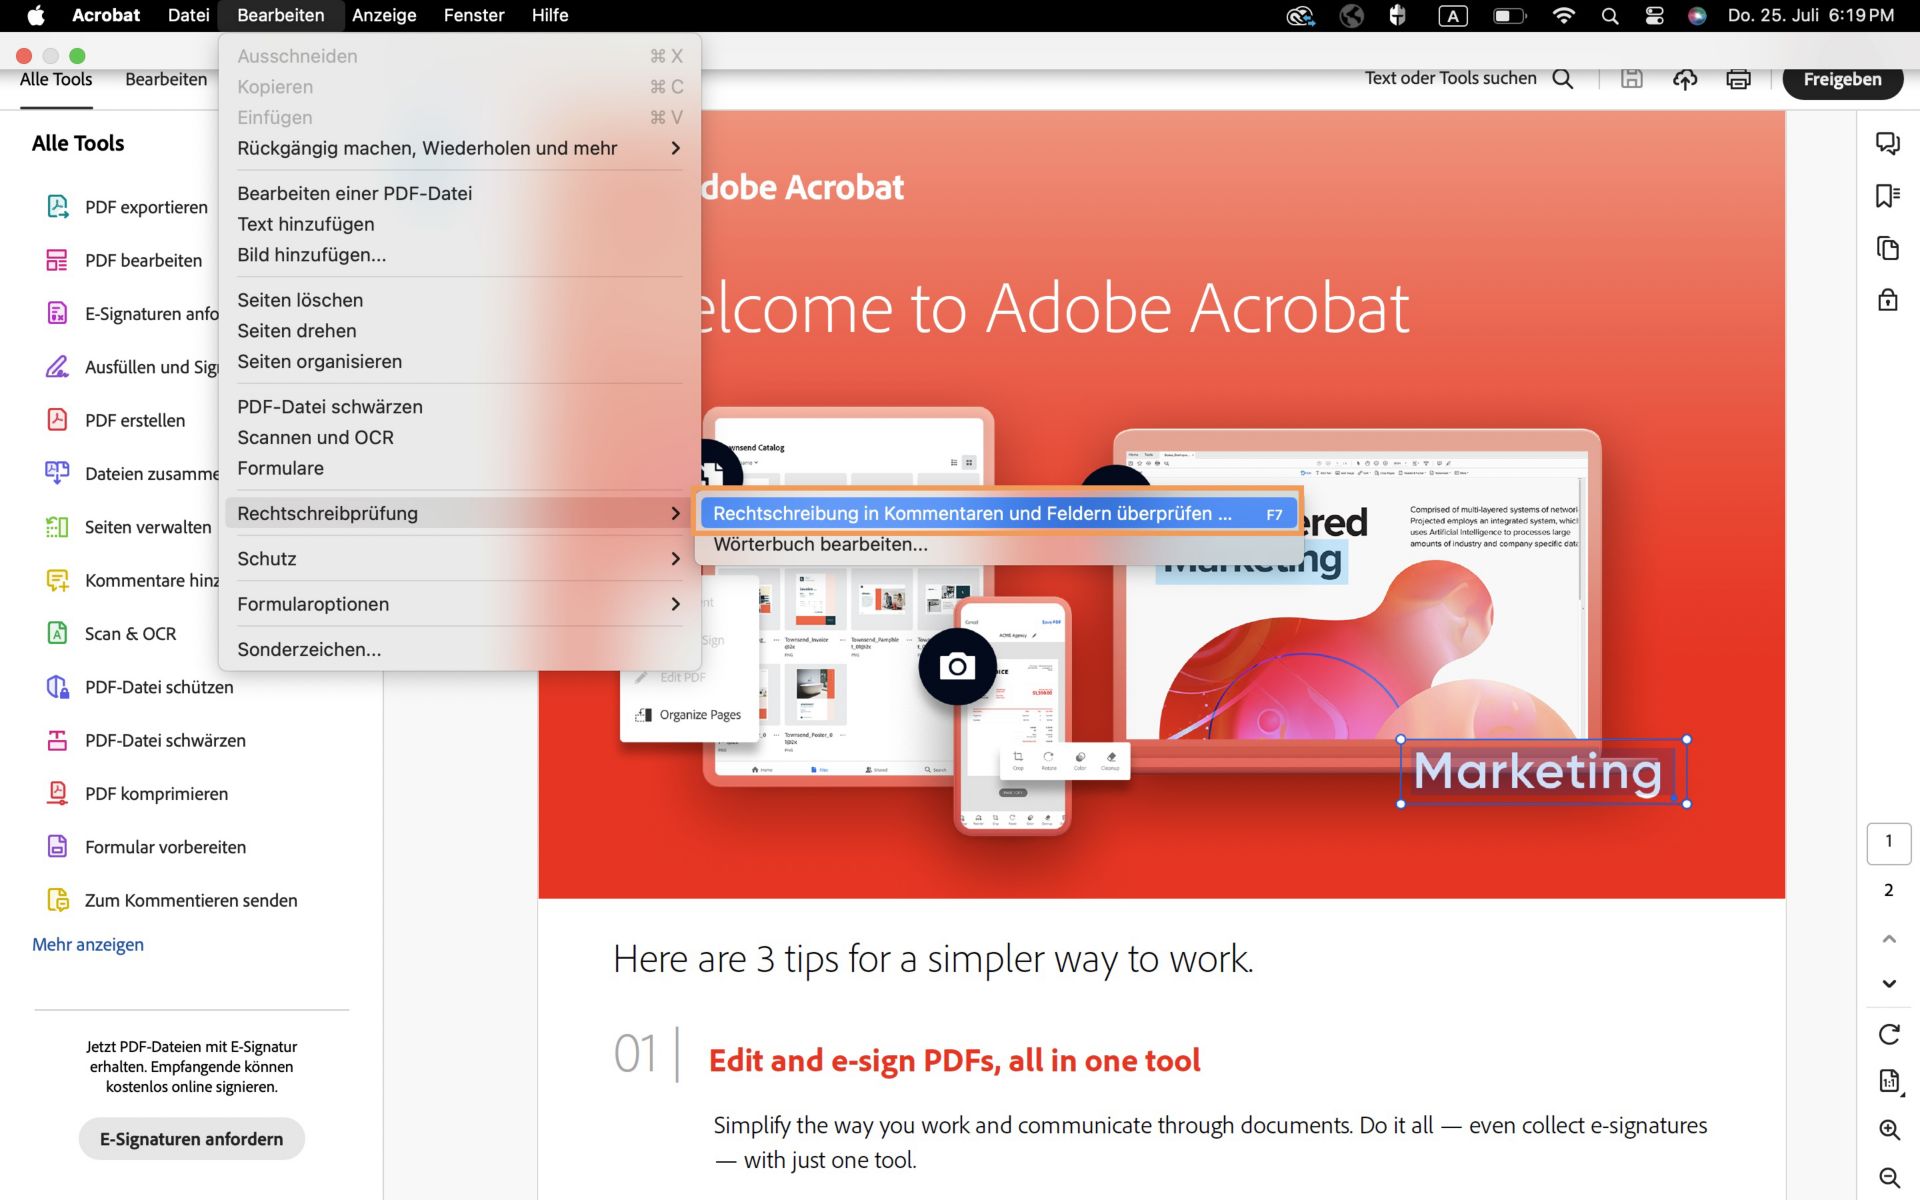
Task: Click the Freigeben button
Action: (x=1842, y=79)
